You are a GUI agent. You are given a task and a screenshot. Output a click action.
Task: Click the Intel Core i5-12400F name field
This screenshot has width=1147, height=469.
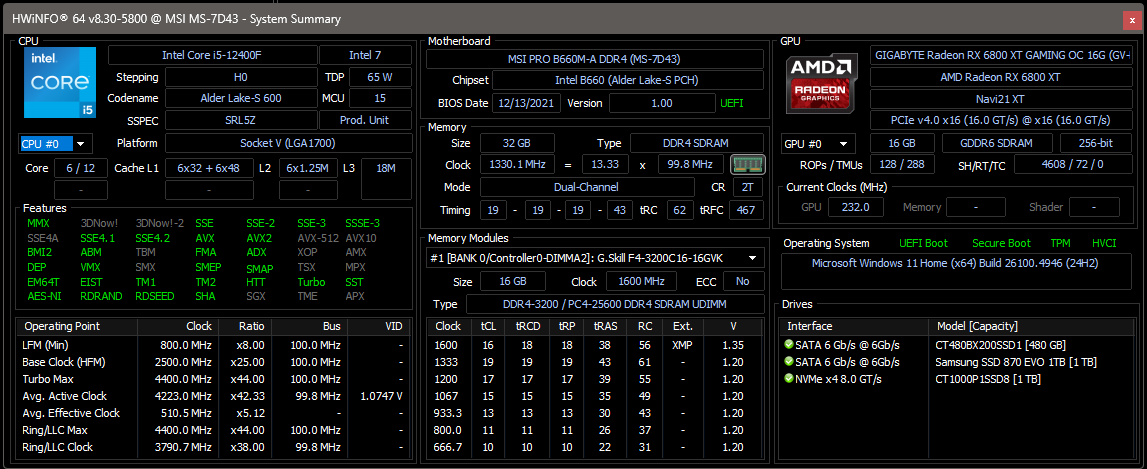click(x=213, y=55)
